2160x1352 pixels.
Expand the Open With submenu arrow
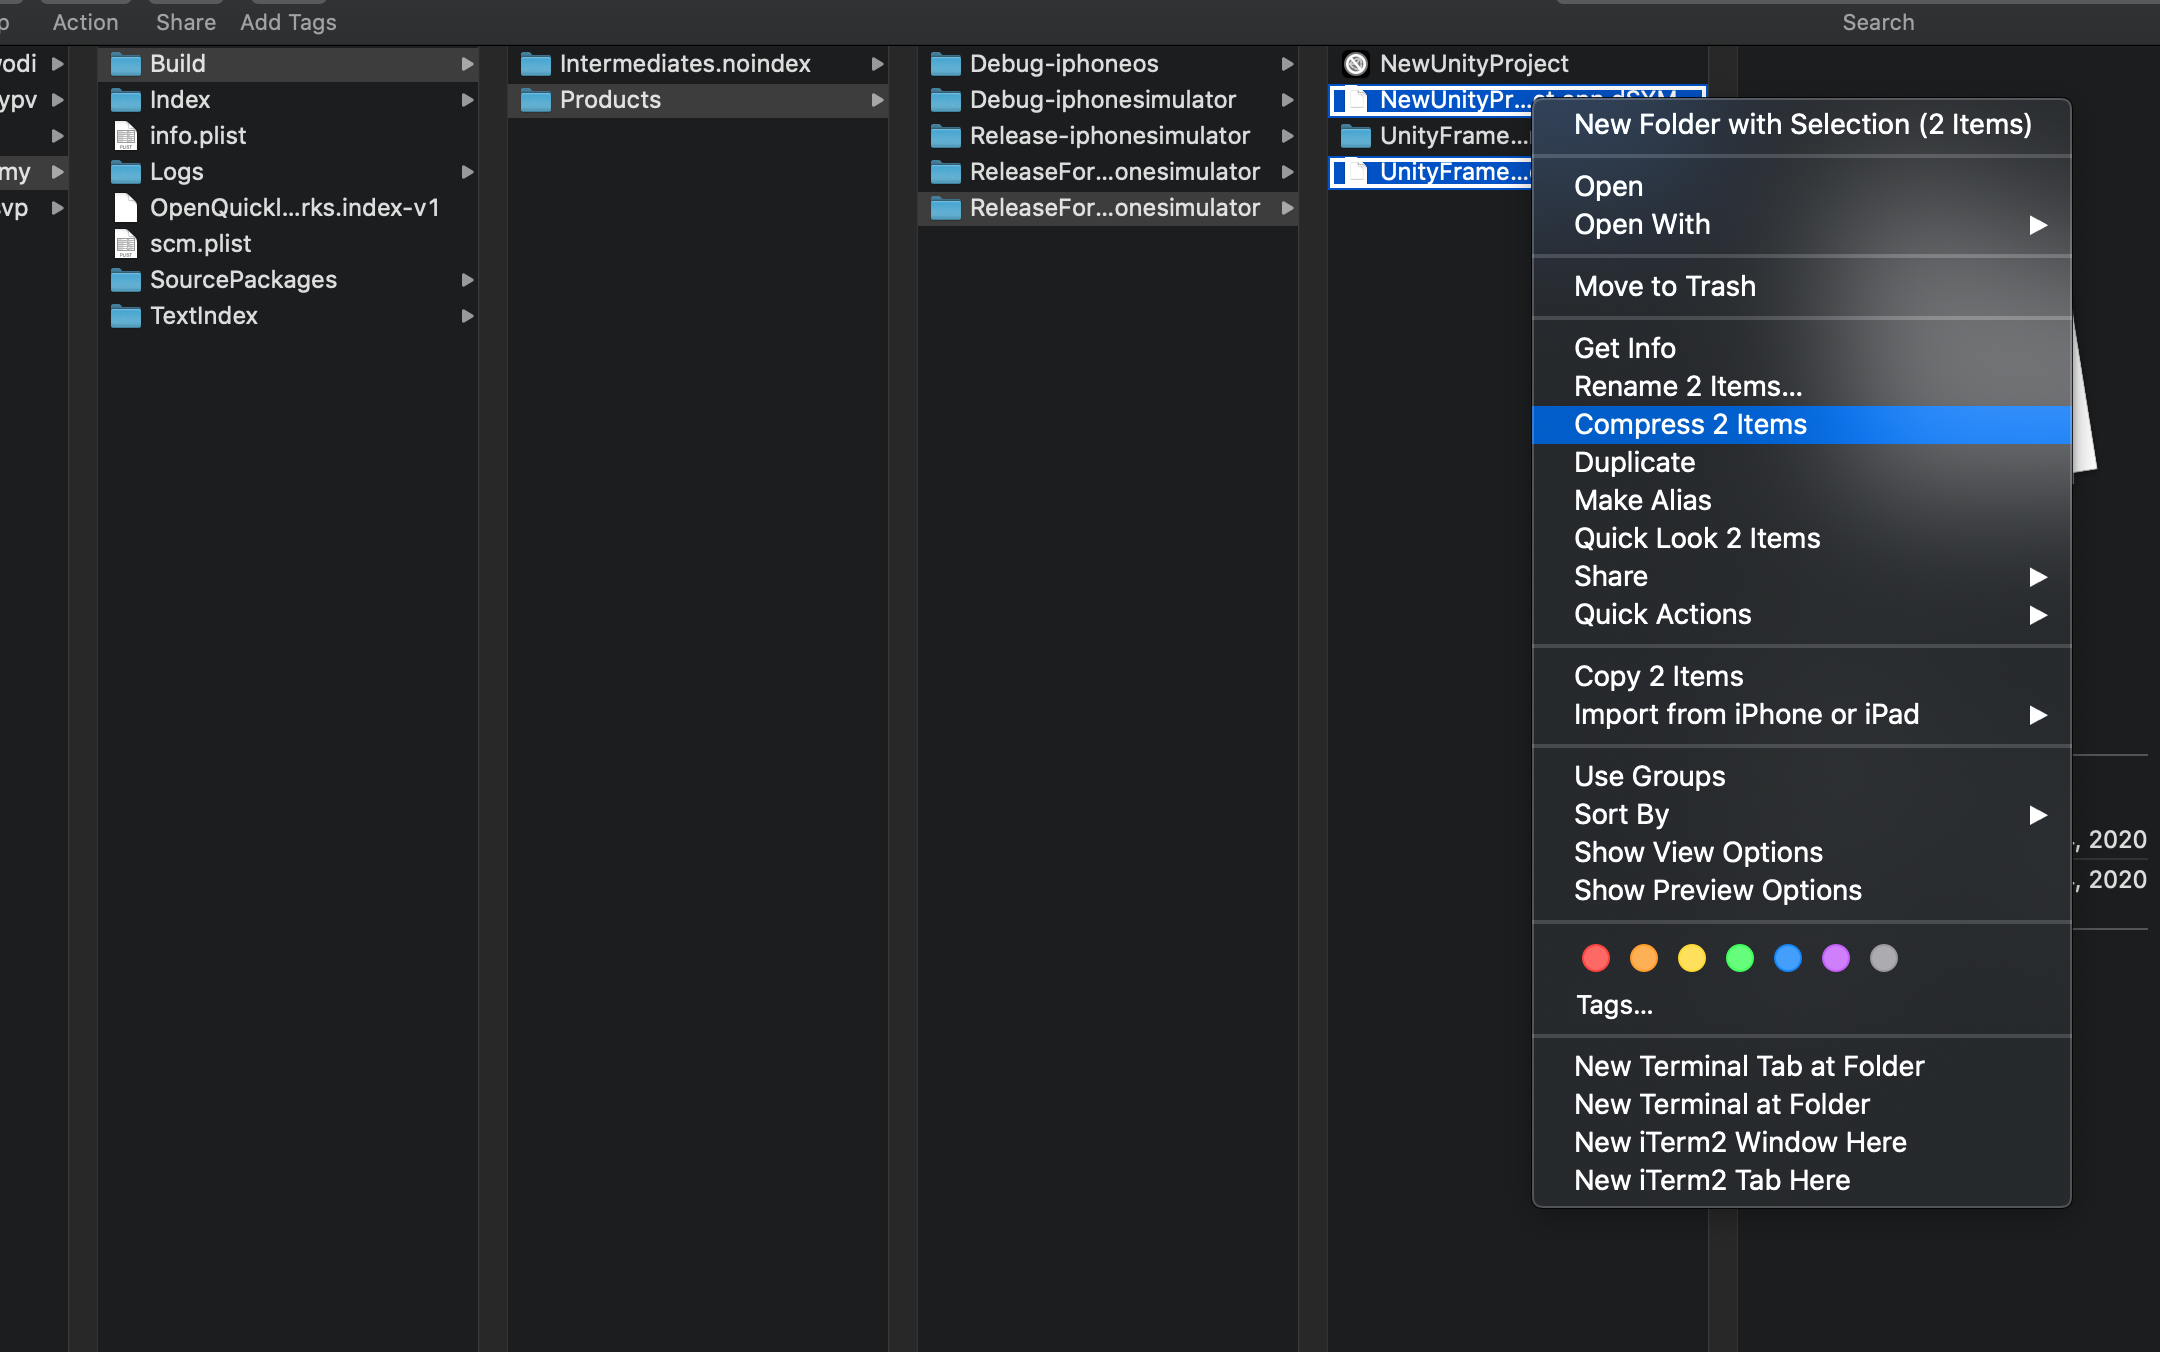coord(2037,225)
